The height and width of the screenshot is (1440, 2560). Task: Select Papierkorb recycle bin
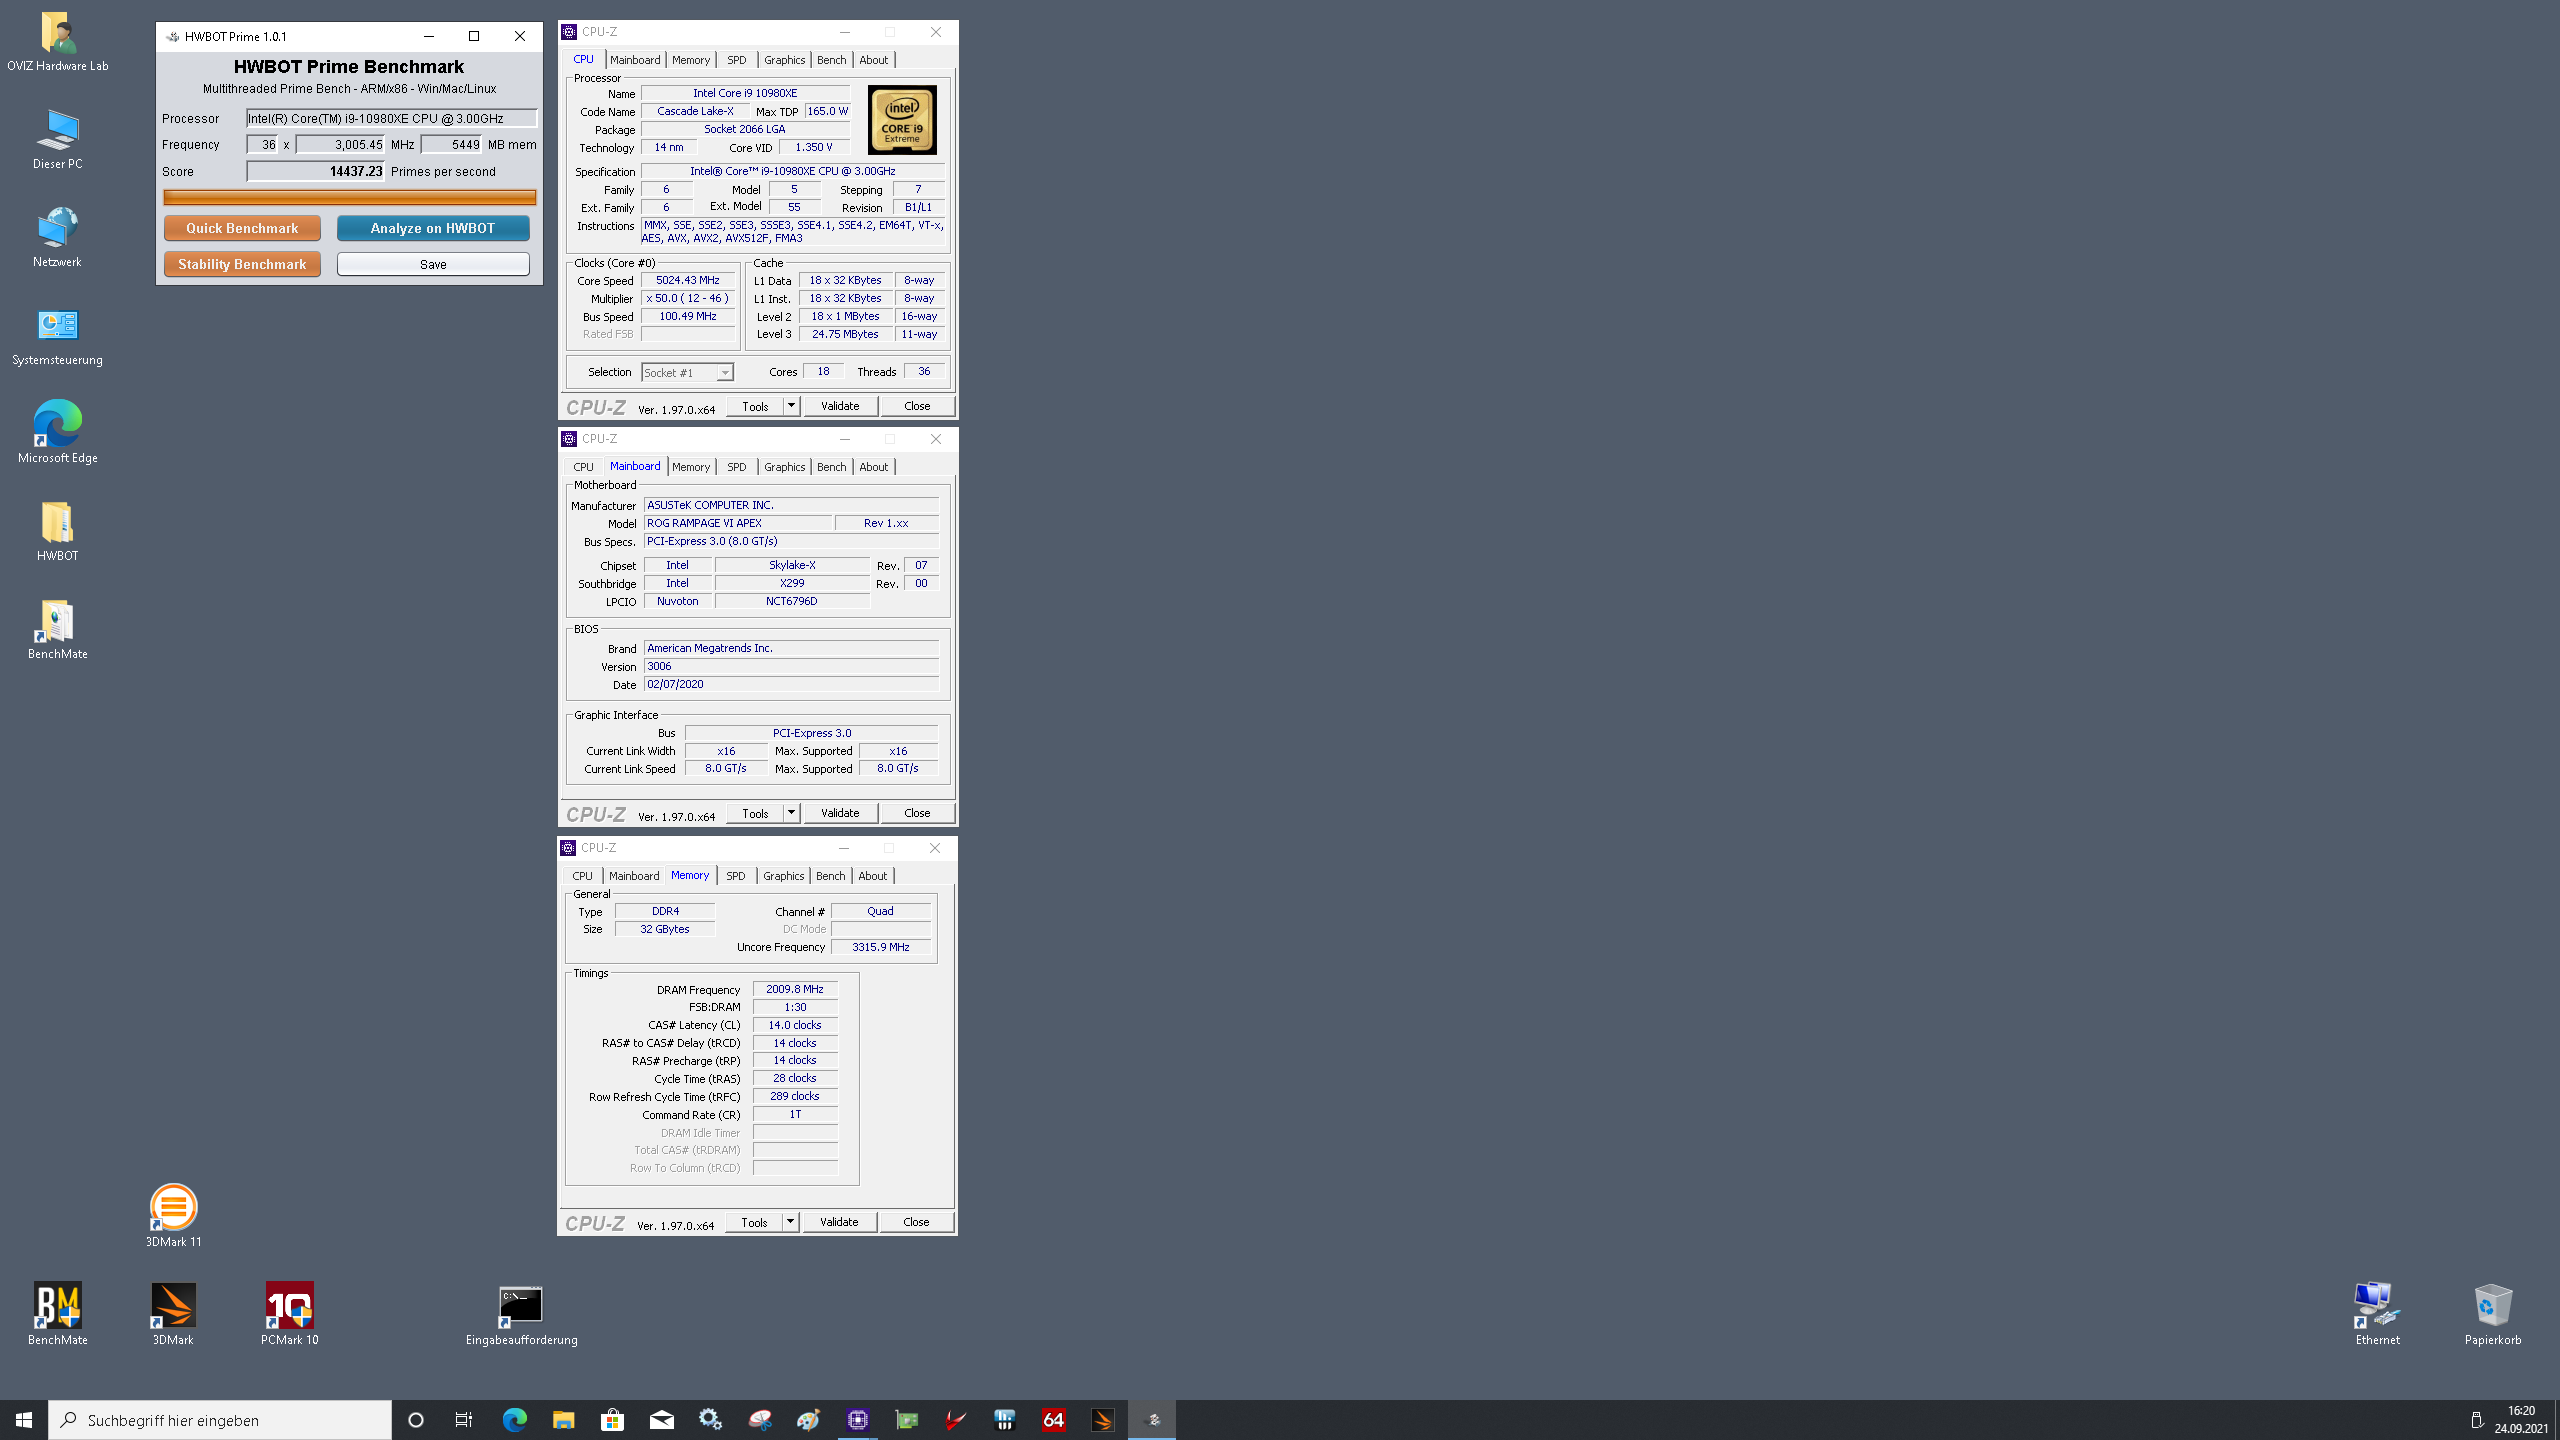pyautogui.click(x=2493, y=1315)
